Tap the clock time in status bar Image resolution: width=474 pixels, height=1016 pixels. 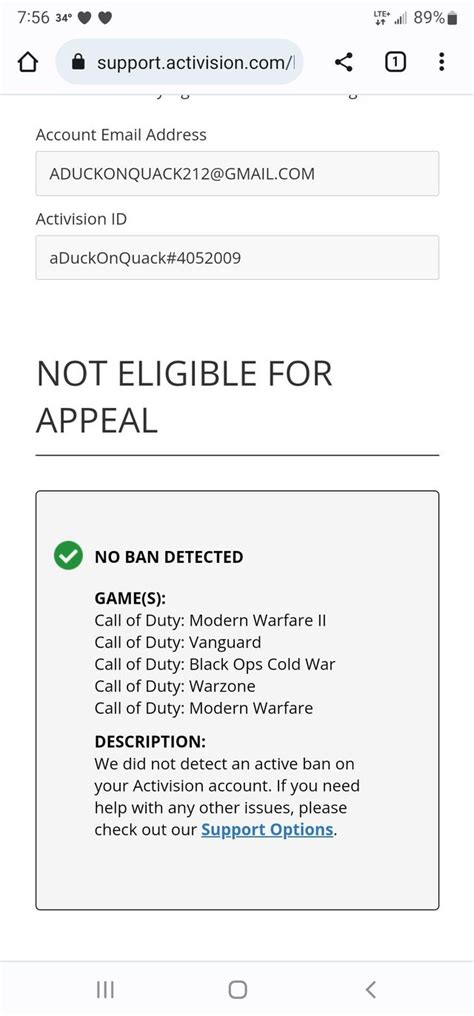34,18
